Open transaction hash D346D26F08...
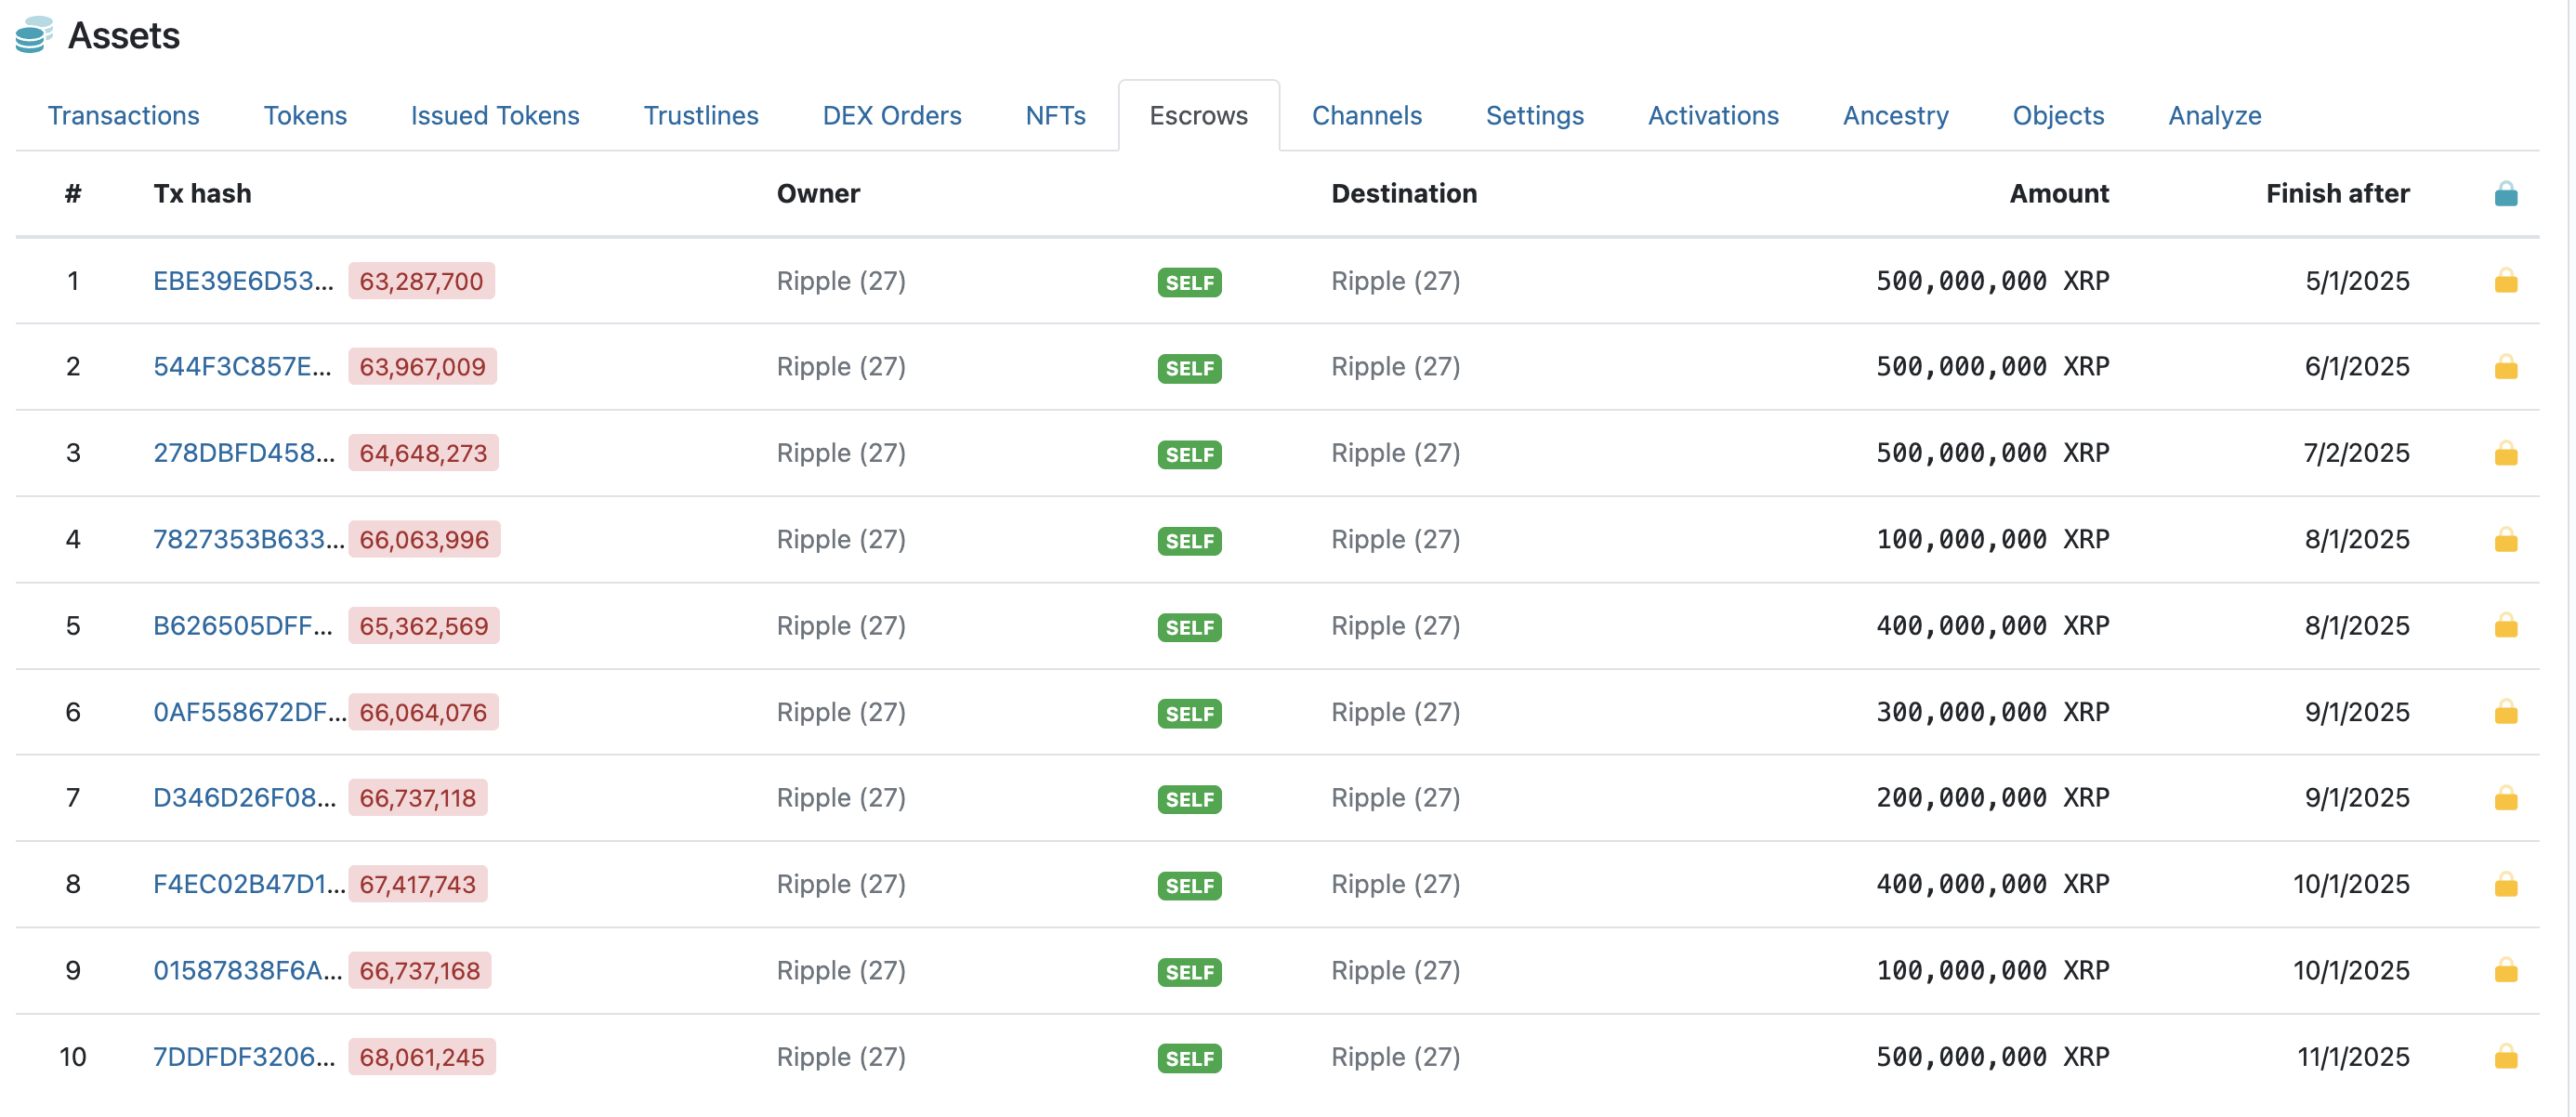The height and width of the screenshot is (1117, 2576). point(244,798)
